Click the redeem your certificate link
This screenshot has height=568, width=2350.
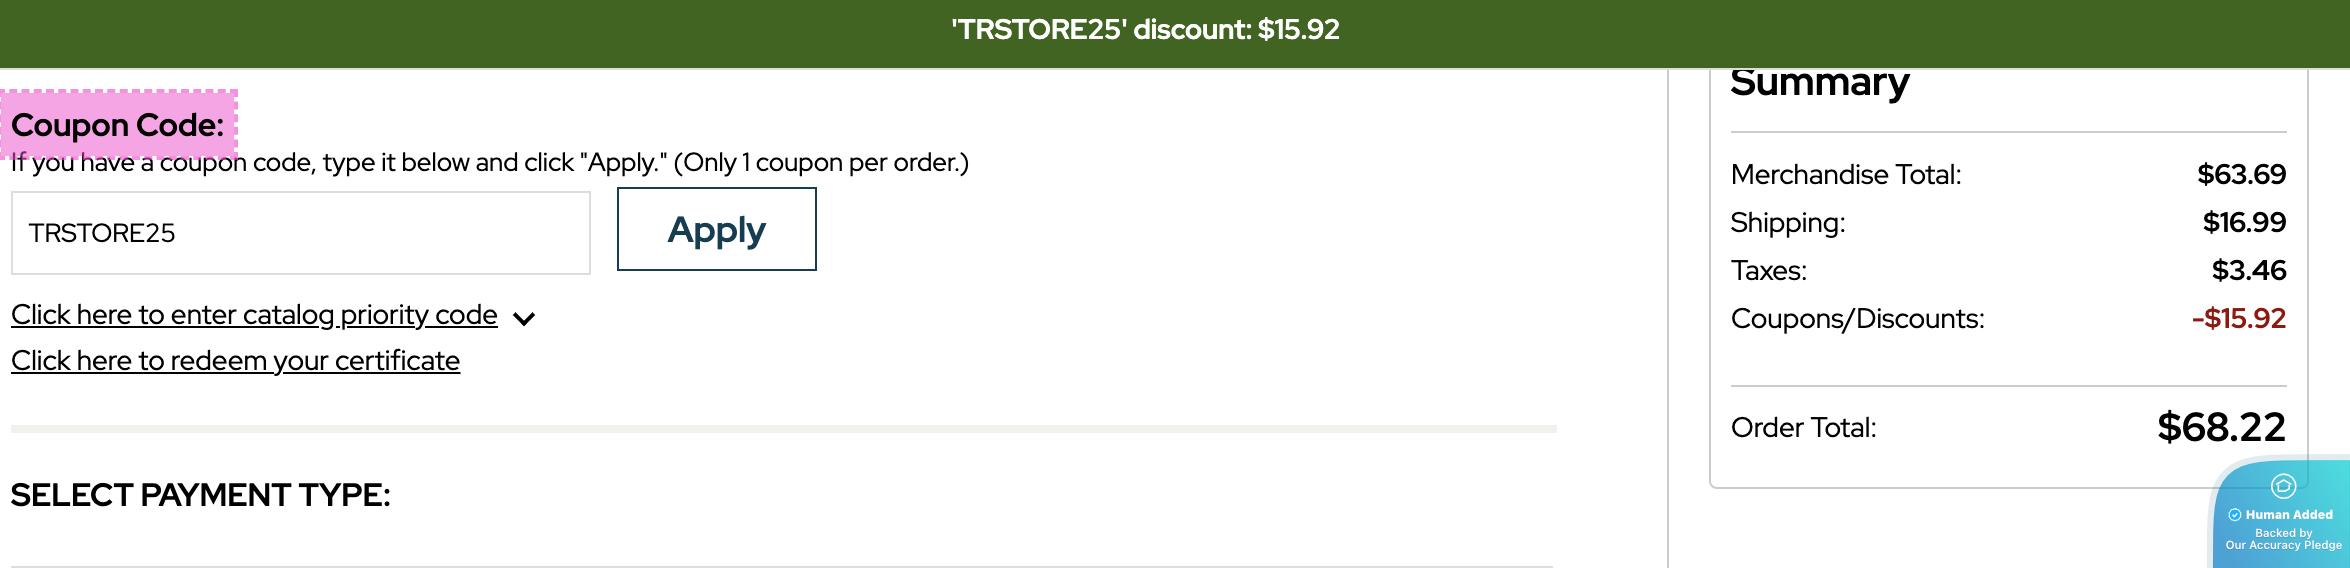[x=235, y=361]
